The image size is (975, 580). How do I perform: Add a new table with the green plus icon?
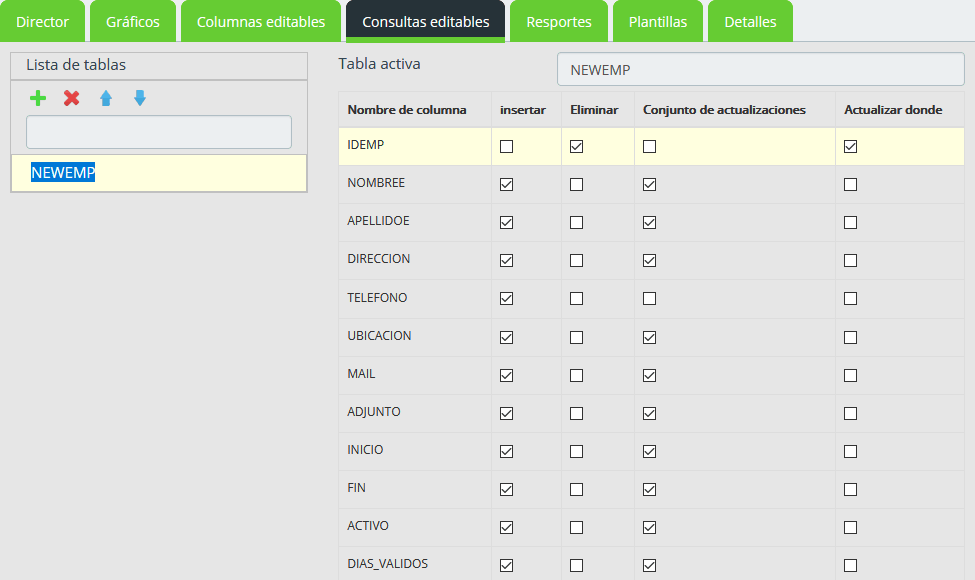[38, 98]
